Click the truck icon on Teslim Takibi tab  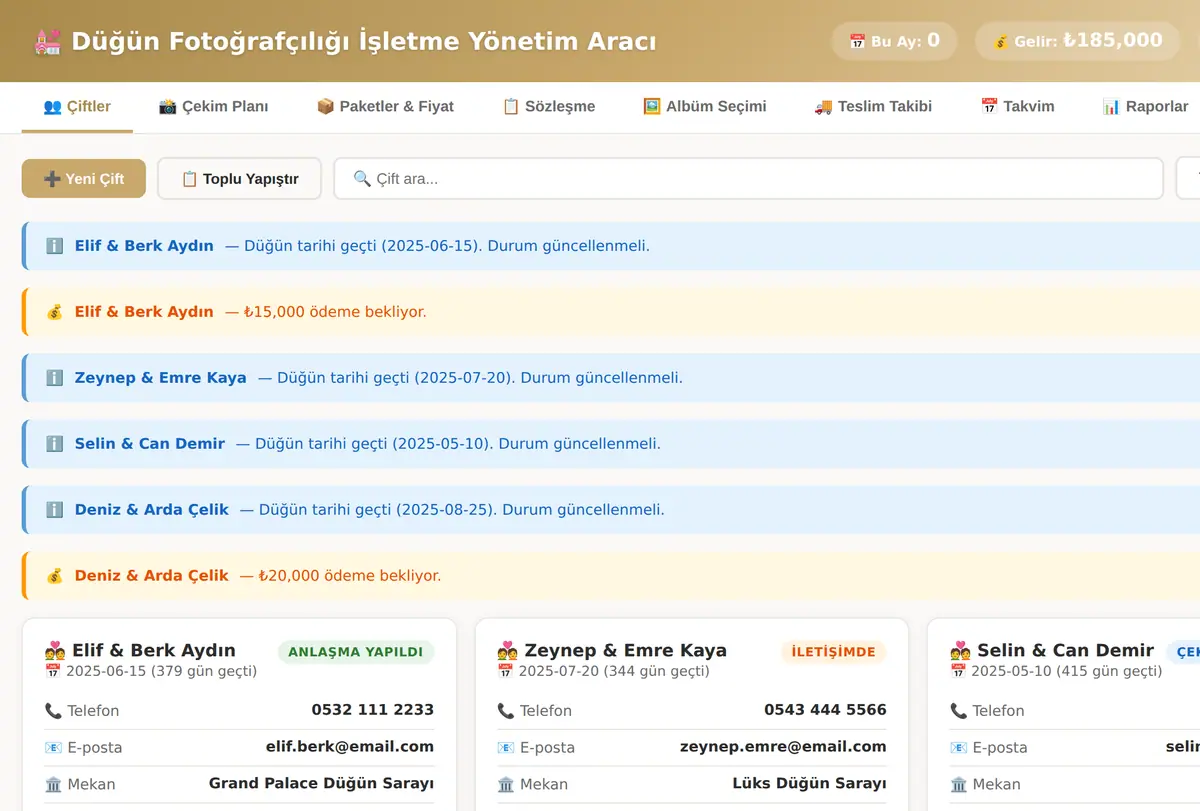click(x=823, y=106)
